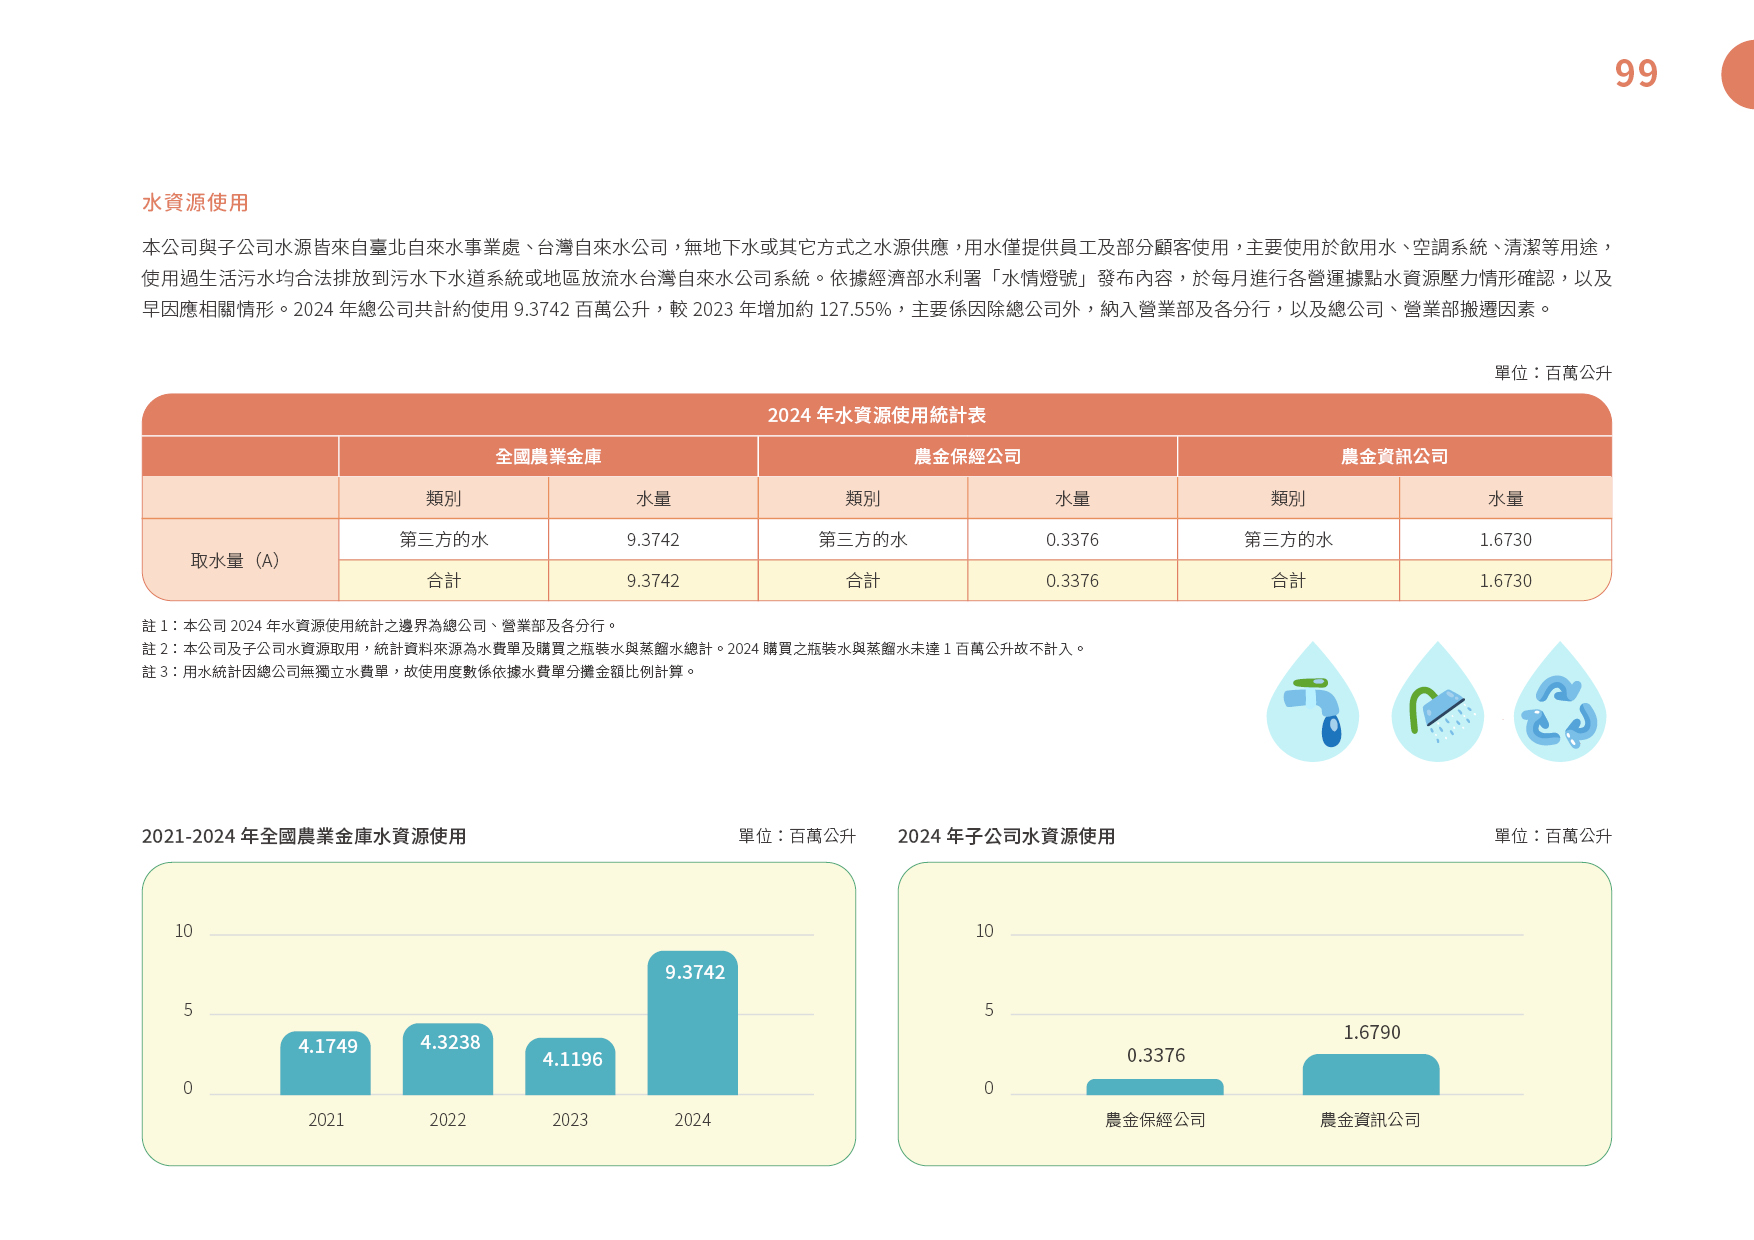Click the y-axis value 5 in subsidiary chart
The image size is (1754, 1240).
[989, 1010]
